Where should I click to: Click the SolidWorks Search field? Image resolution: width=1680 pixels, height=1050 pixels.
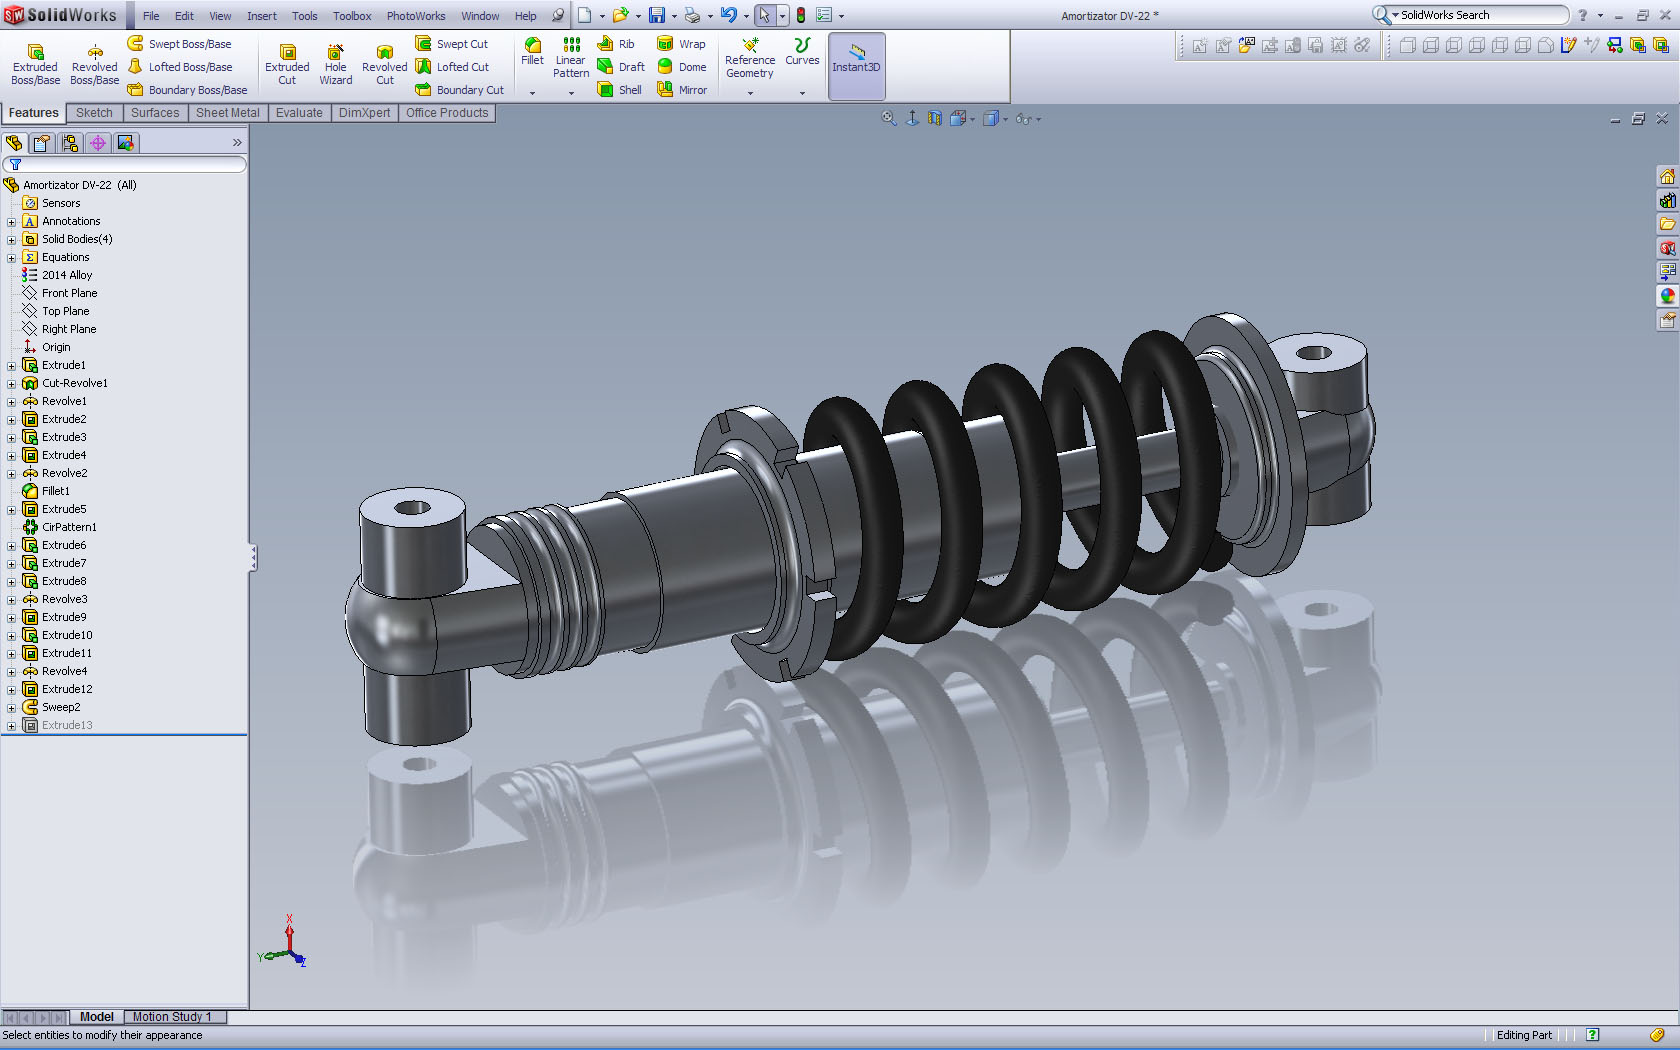pos(1470,15)
